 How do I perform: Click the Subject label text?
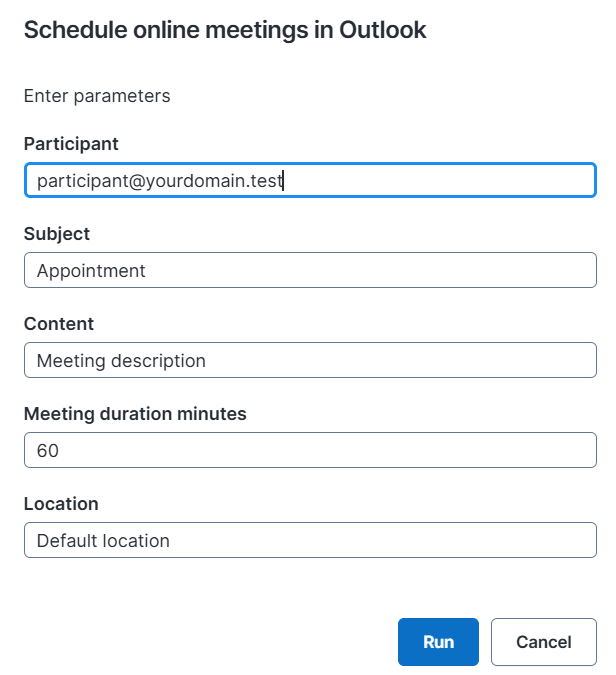point(57,234)
